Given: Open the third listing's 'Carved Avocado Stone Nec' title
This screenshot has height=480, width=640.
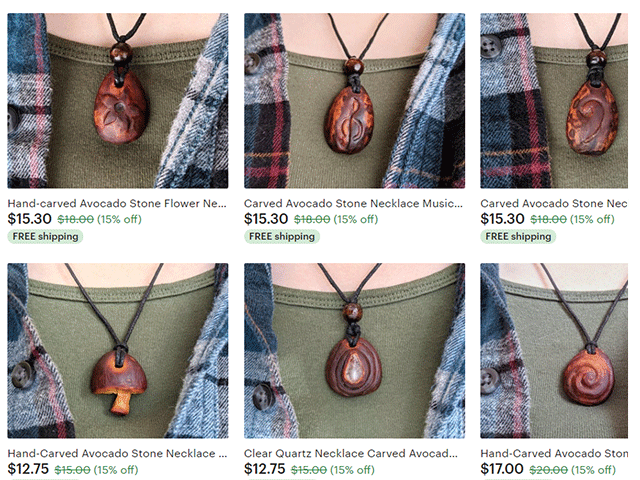Looking at the screenshot, I should (x=554, y=203).
